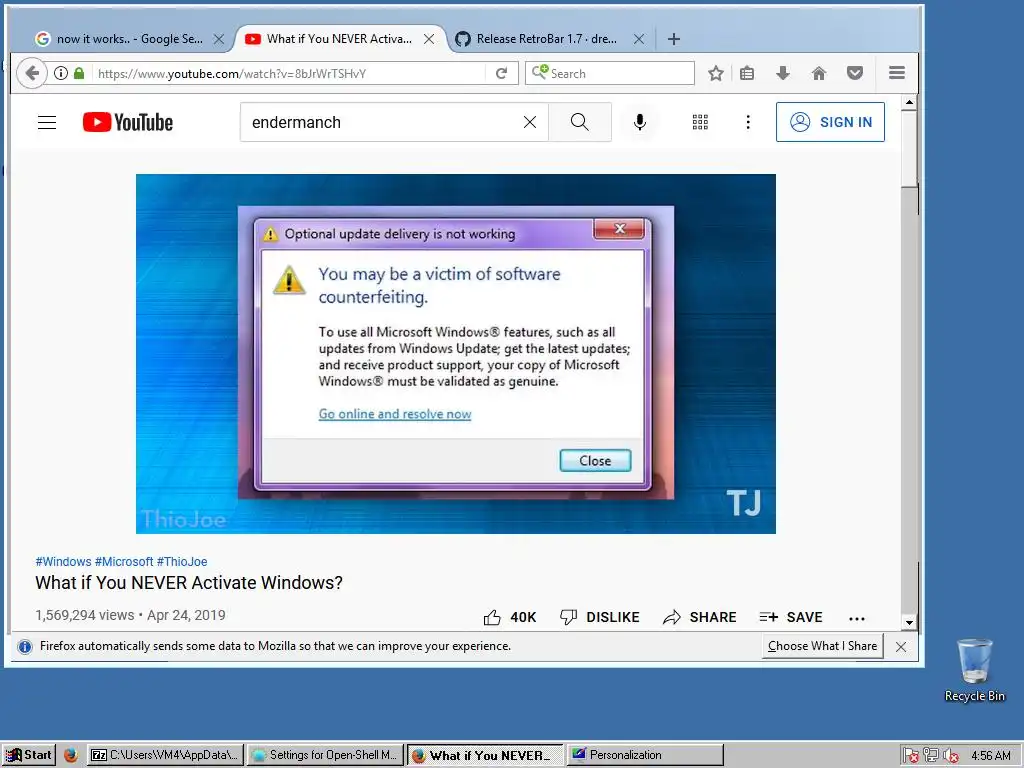This screenshot has width=1024, height=768.
Task: Close the Release RetroBar tab
Action: pyautogui.click(x=639, y=39)
